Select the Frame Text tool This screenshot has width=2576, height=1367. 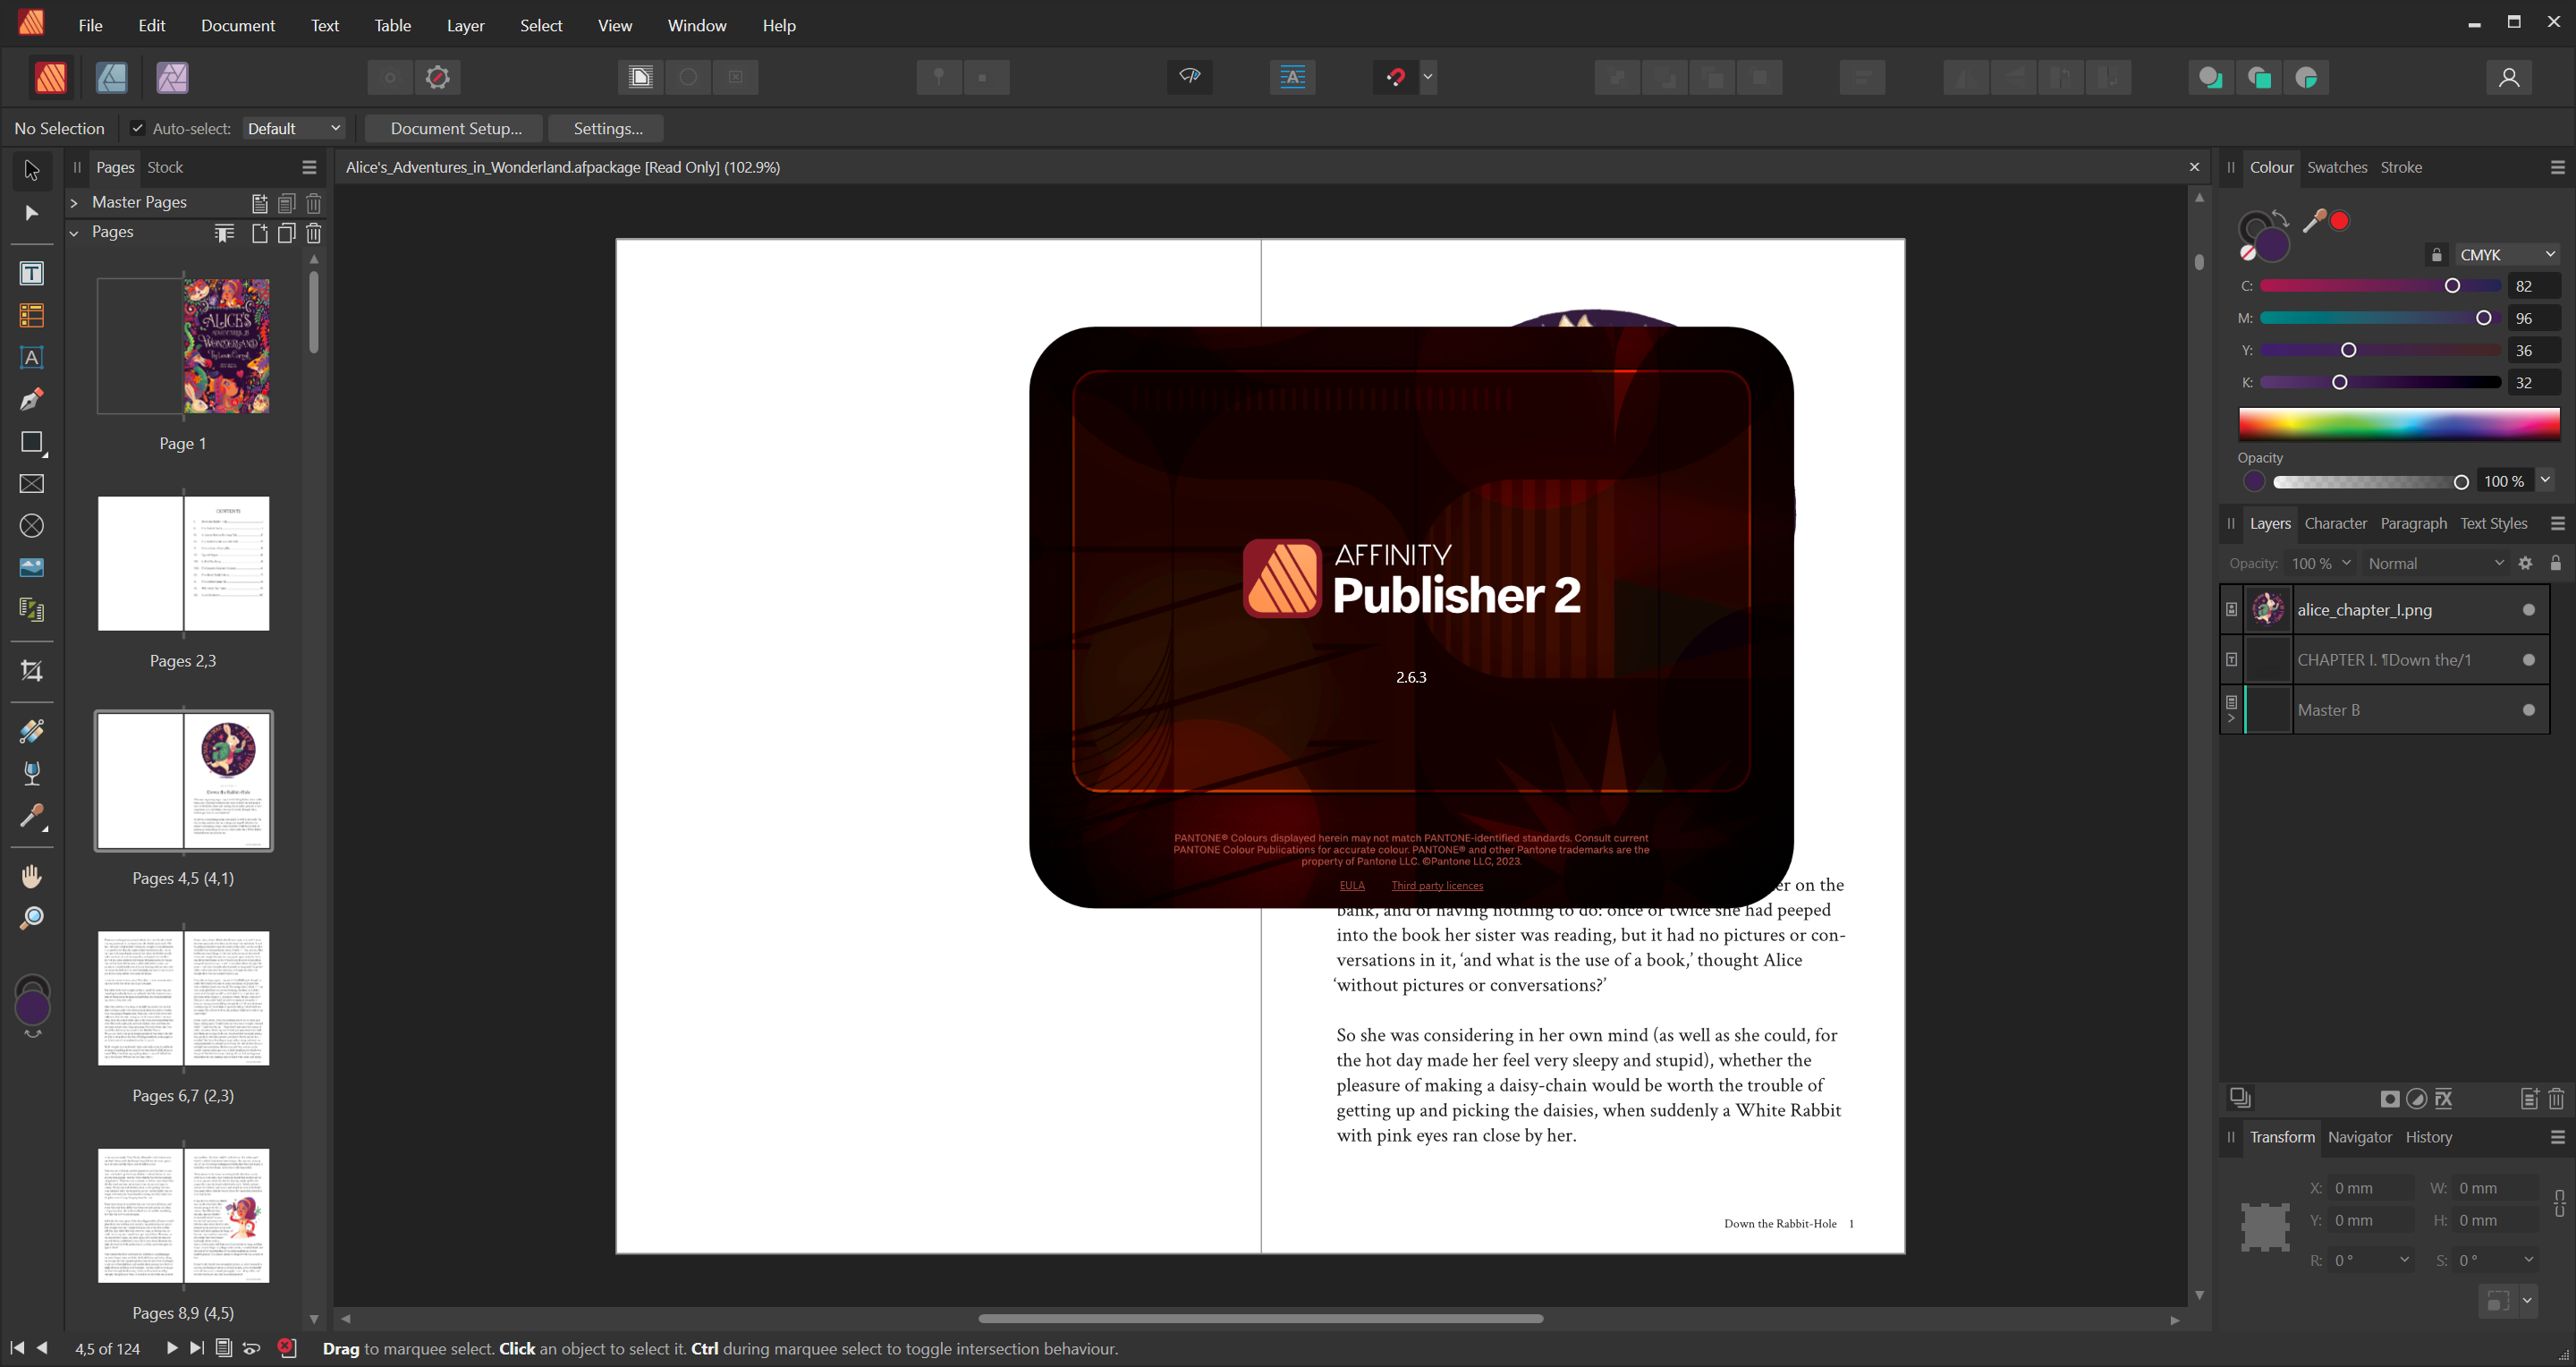point(31,274)
